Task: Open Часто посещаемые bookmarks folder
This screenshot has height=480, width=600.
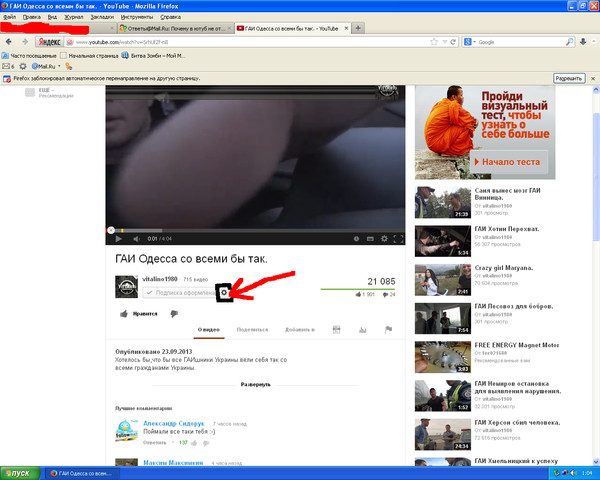Action: coord(29,56)
